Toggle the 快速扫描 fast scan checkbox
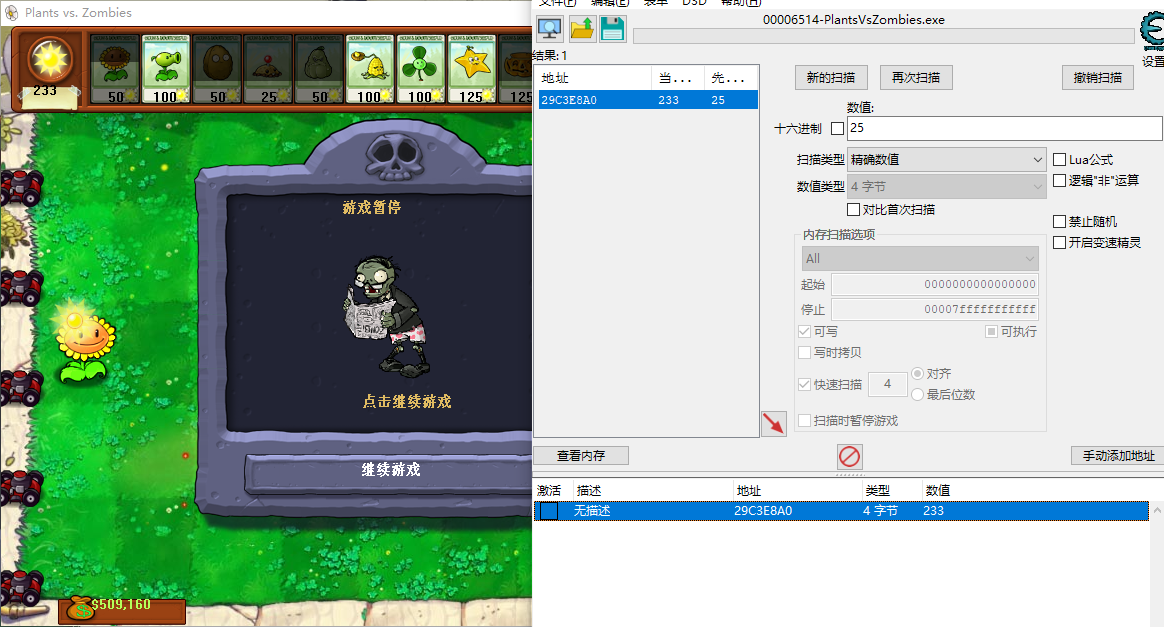Viewport: 1164px width, 627px height. pos(804,384)
